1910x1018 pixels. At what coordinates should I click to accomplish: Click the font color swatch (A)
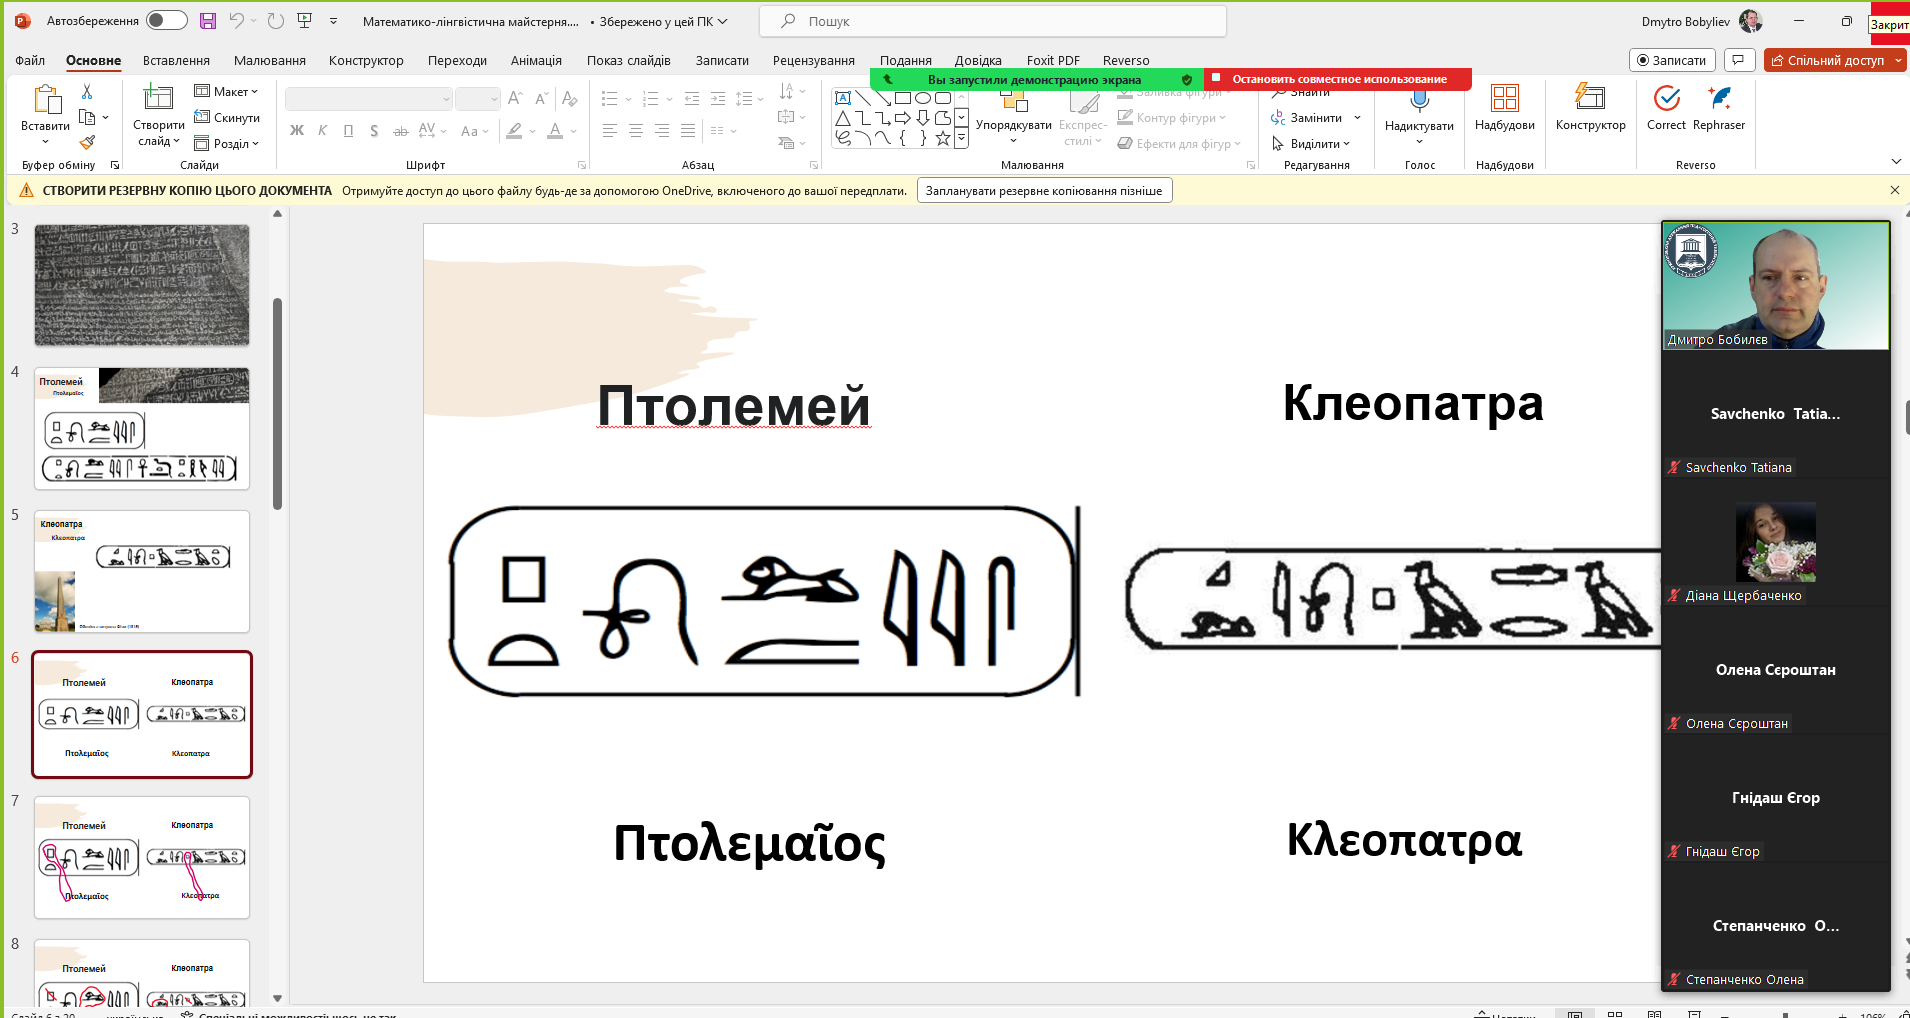coord(555,130)
